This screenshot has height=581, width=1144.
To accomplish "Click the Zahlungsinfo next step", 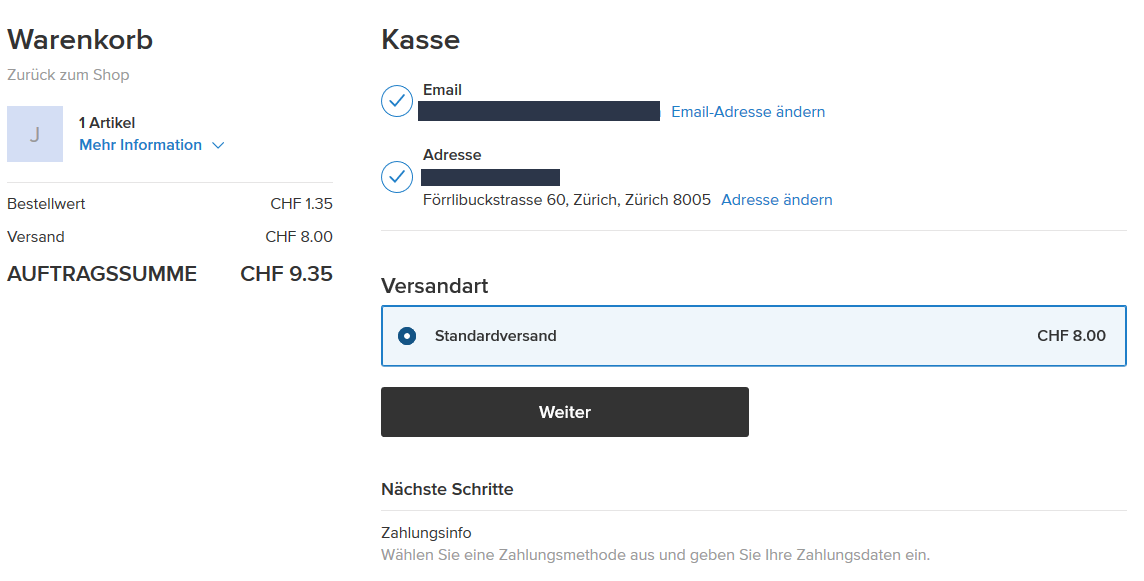I will click(426, 533).
